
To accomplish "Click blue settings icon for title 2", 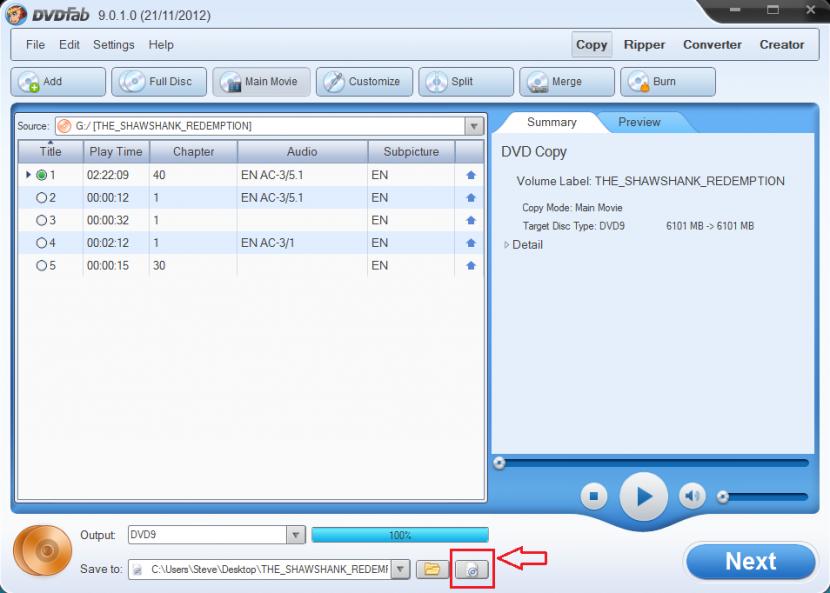I will (471, 197).
